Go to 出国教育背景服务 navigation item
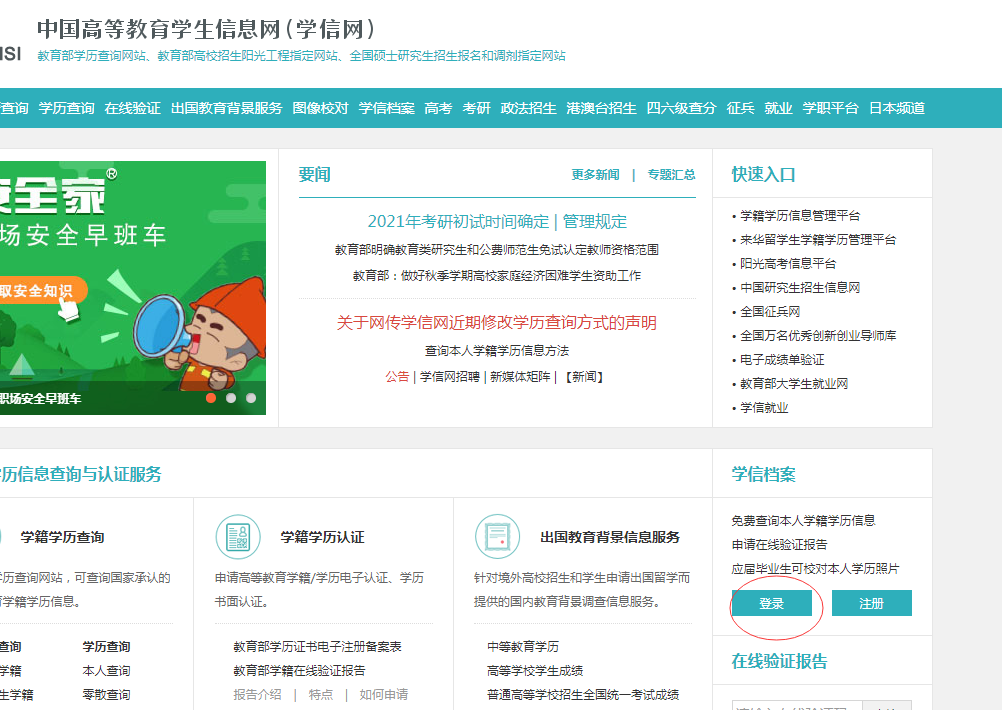The image size is (1002, 710). [226, 108]
